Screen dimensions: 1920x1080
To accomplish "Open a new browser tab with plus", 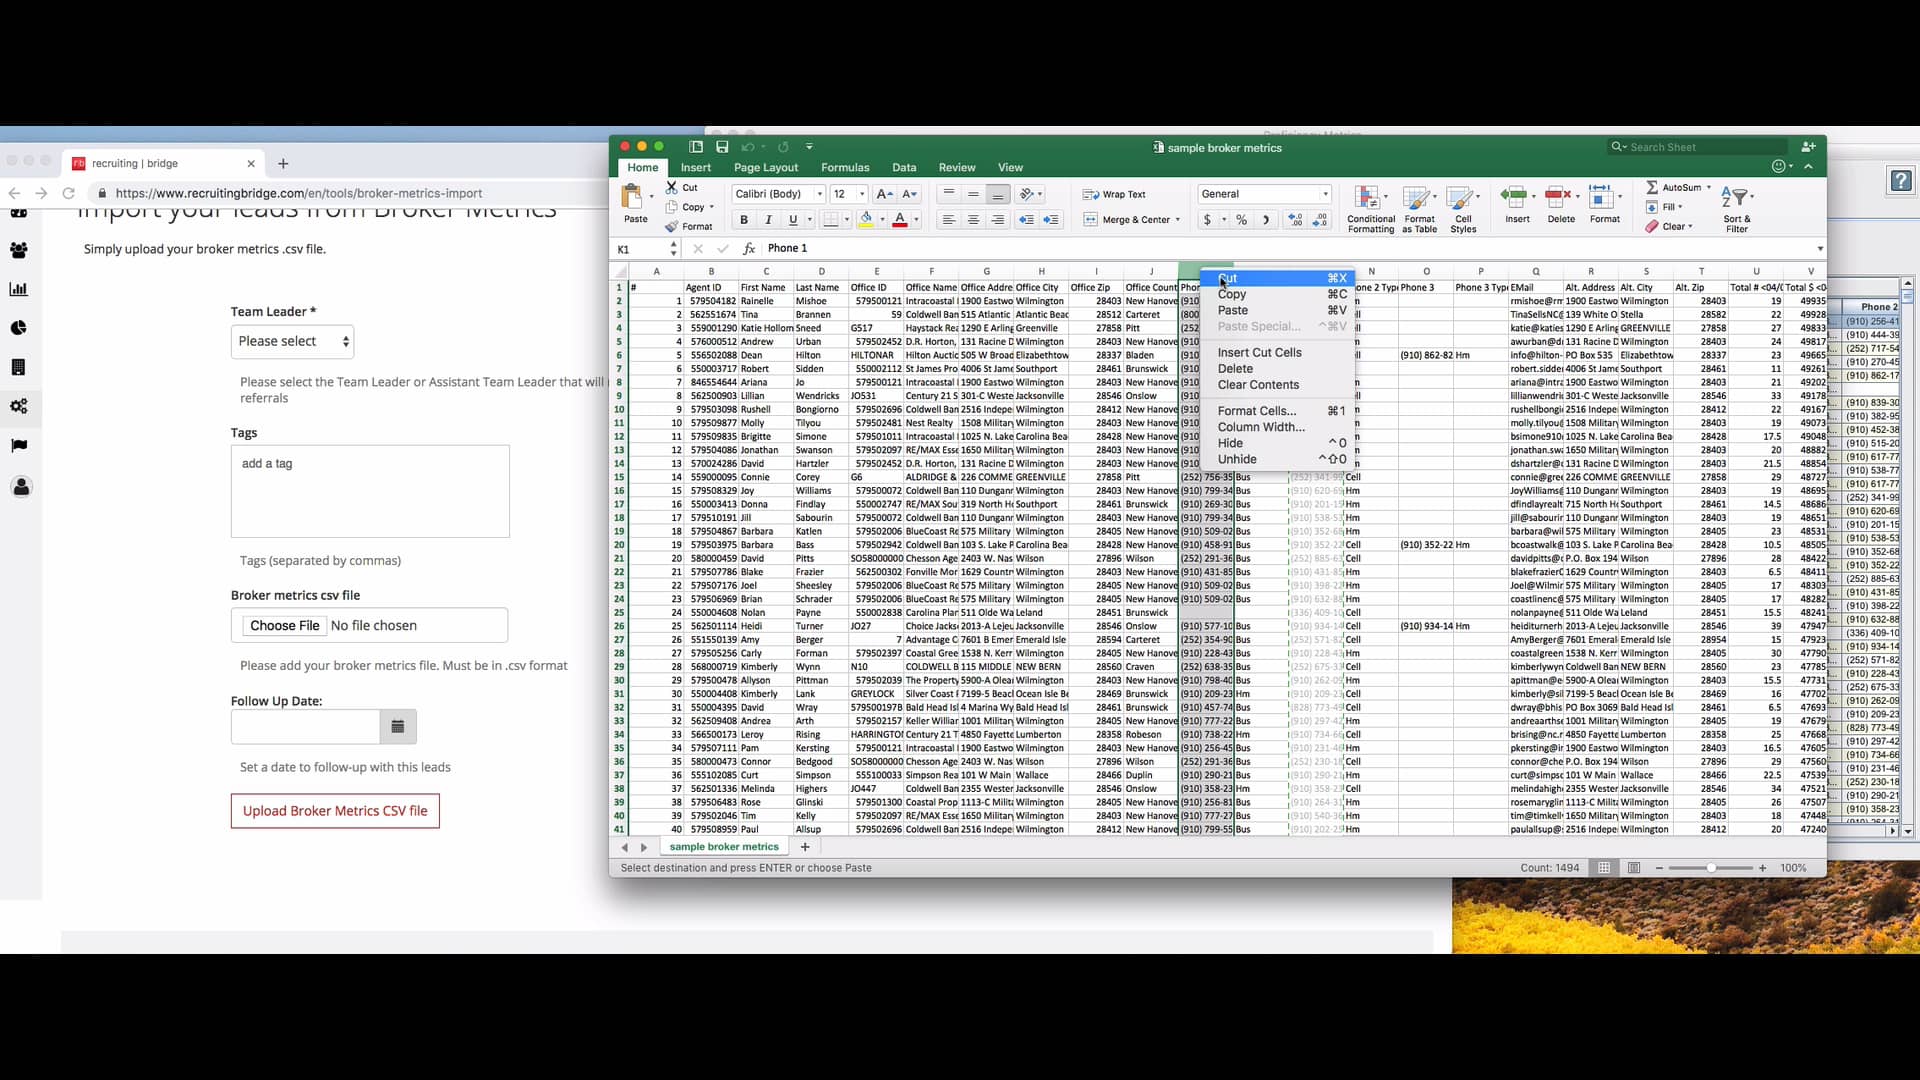I will tap(283, 164).
